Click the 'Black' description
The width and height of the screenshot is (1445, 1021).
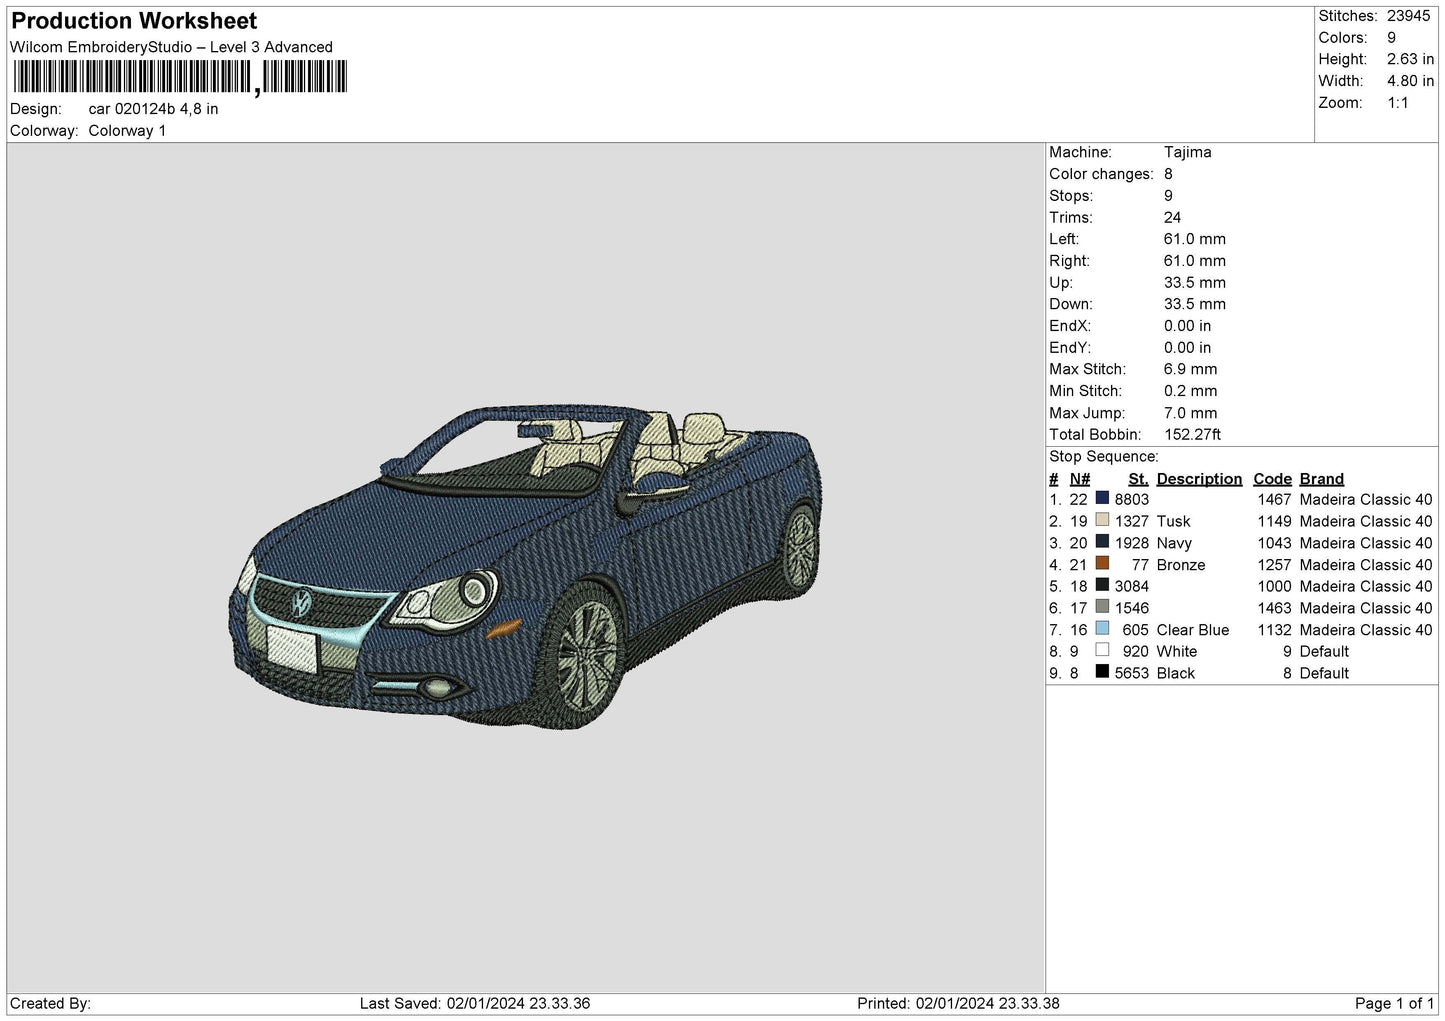(1175, 673)
